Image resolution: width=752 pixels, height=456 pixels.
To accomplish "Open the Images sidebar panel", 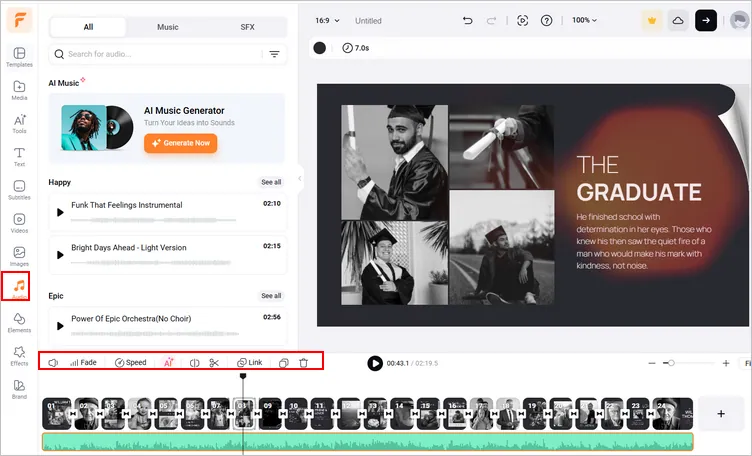I will pyautogui.click(x=19, y=256).
